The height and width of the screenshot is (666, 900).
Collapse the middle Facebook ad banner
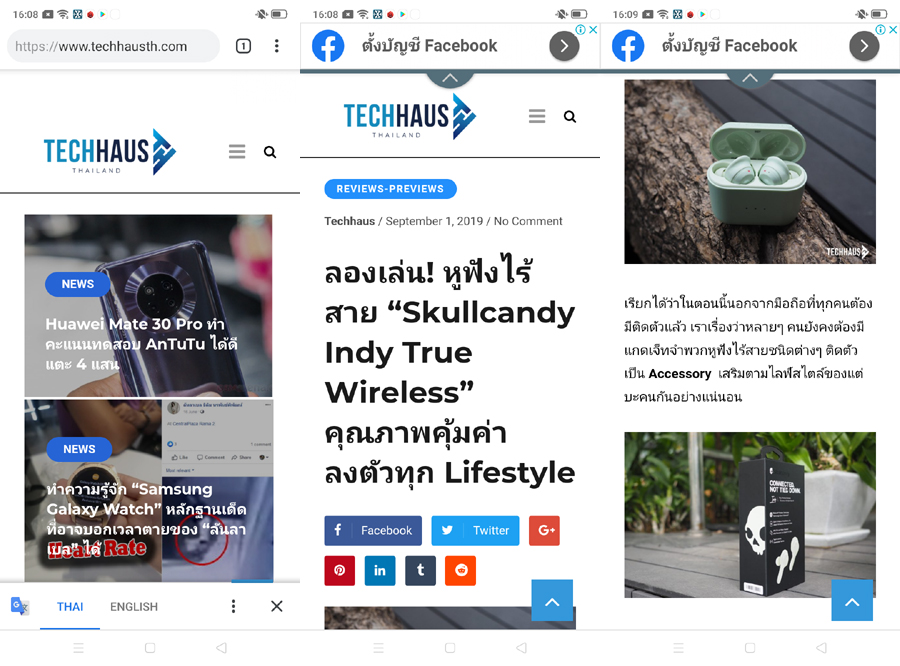coord(450,78)
